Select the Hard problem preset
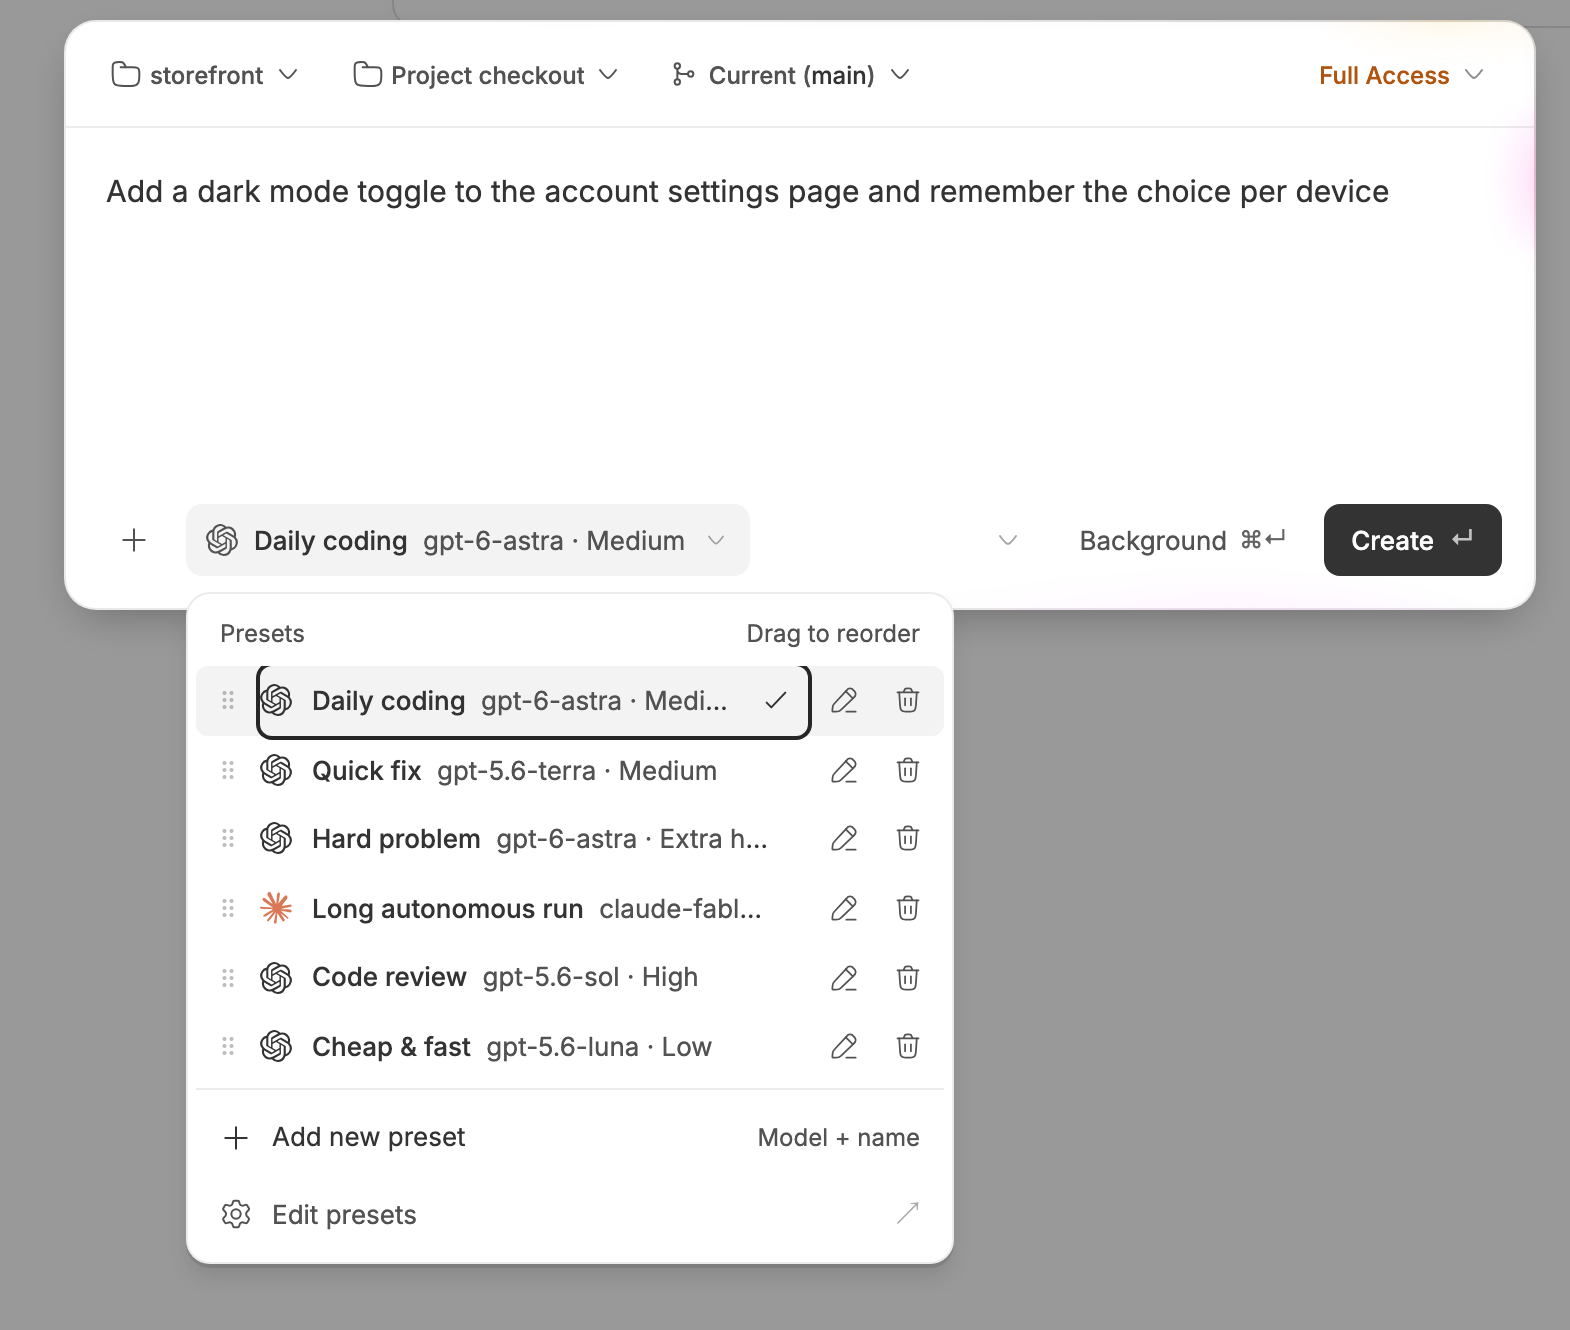Image resolution: width=1570 pixels, height=1330 pixels. 534,839
